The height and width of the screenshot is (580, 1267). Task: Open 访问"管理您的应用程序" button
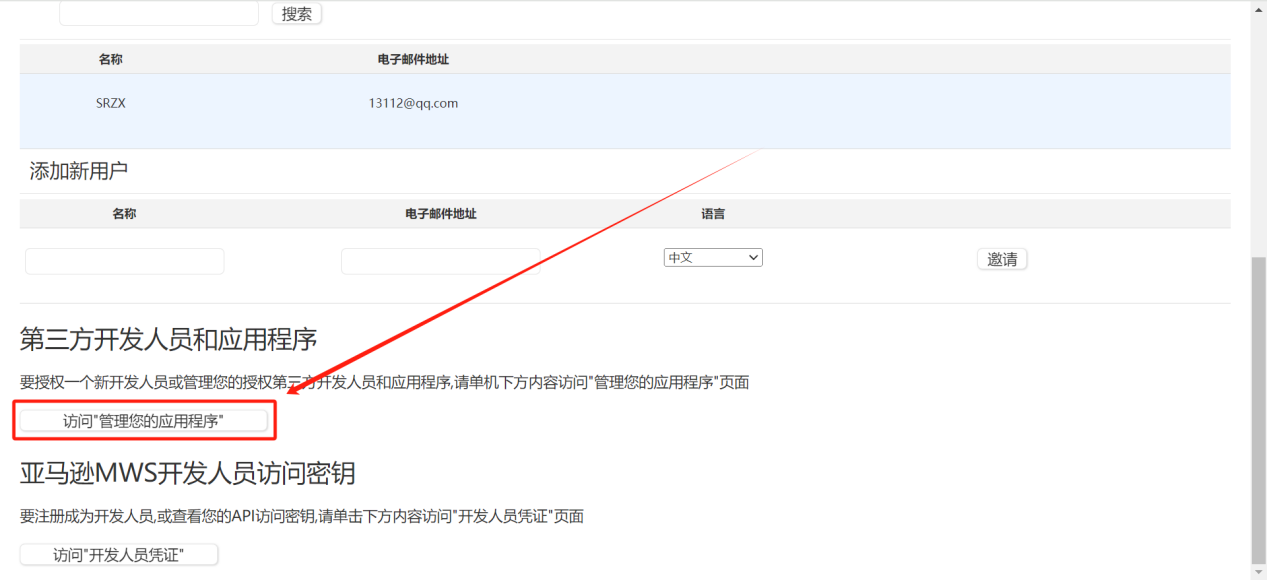[143, 422]
